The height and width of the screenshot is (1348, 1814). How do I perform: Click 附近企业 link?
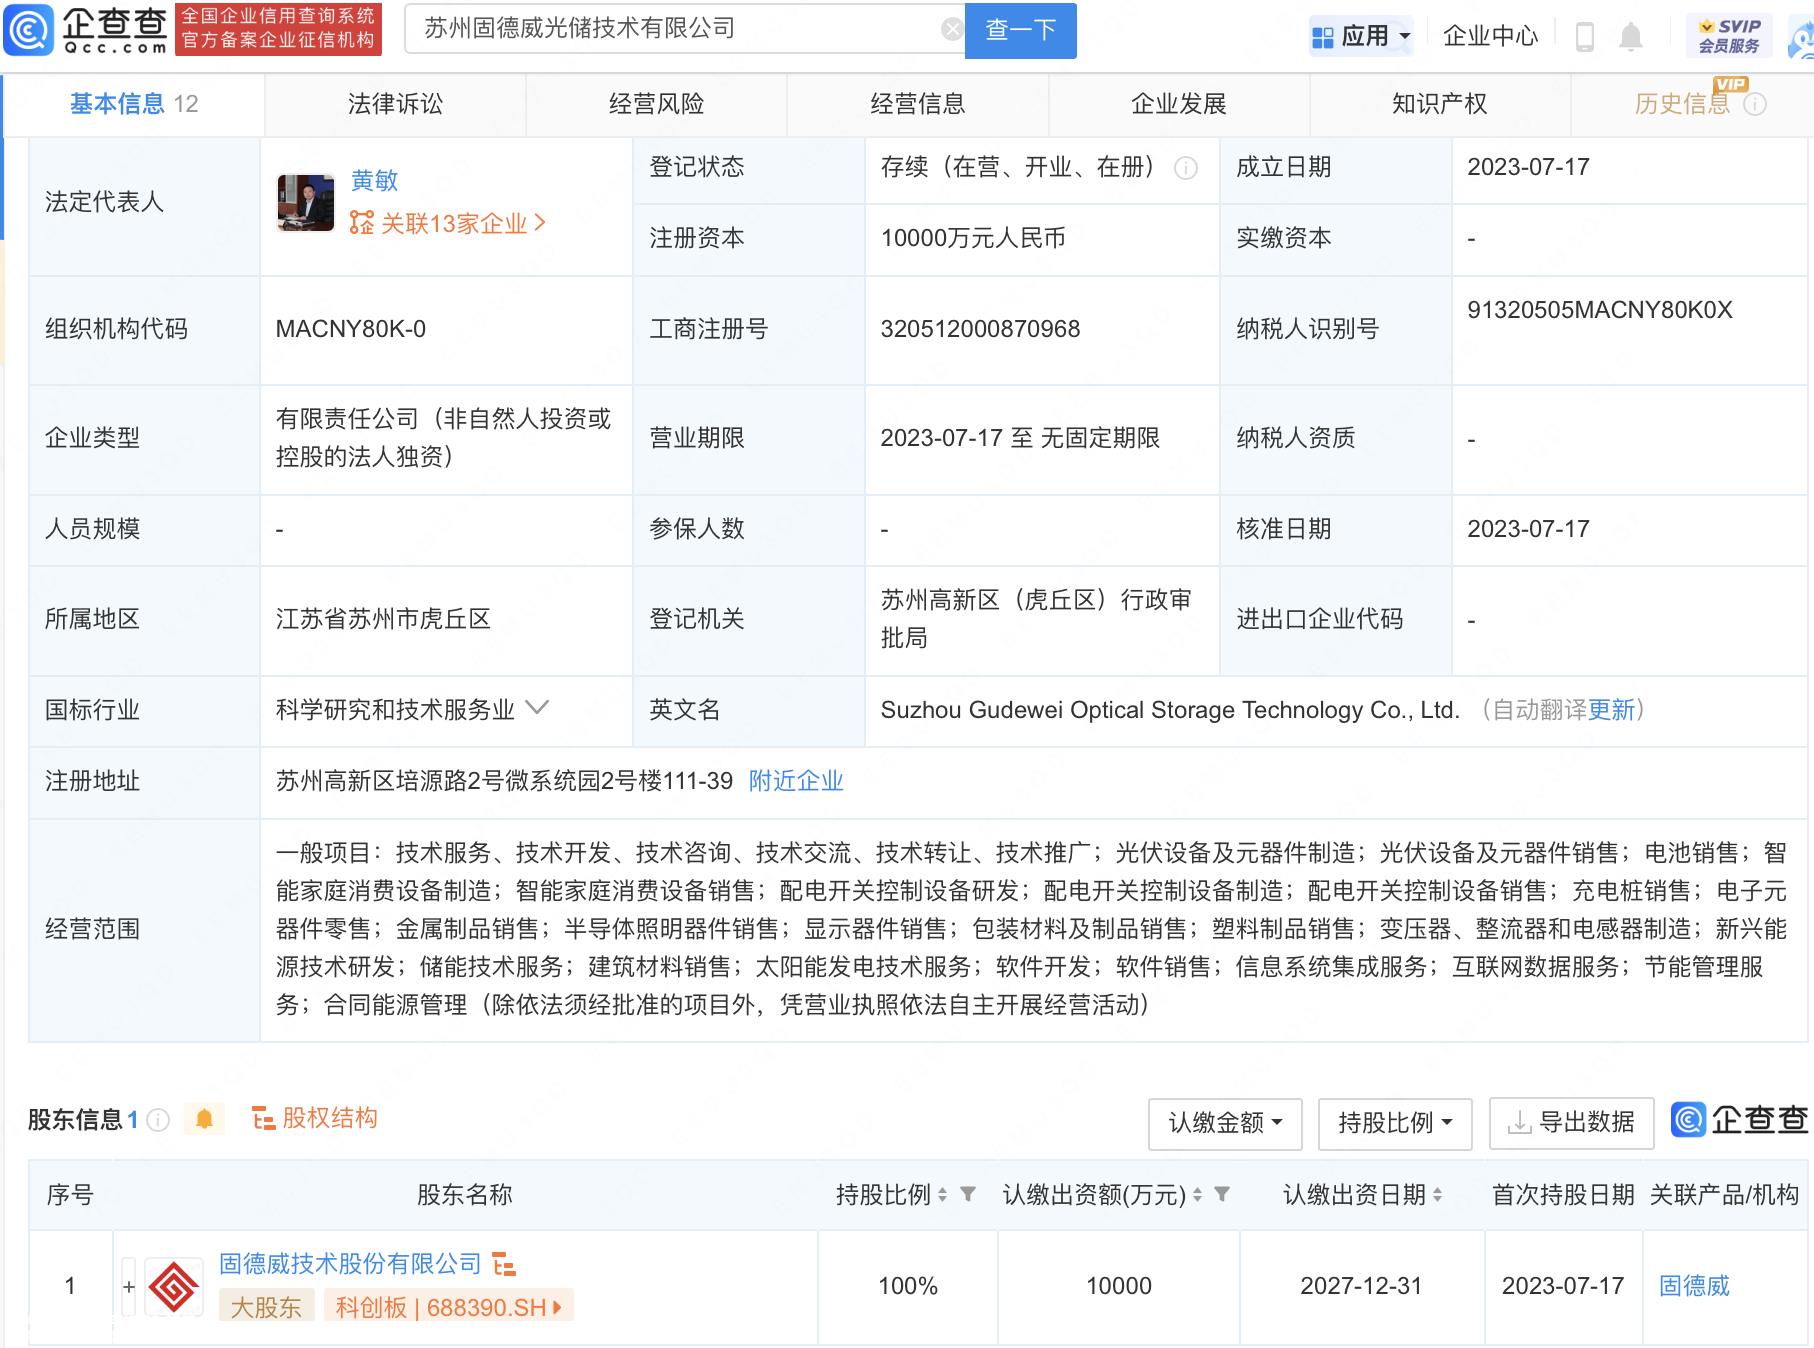tap(796, 781)
